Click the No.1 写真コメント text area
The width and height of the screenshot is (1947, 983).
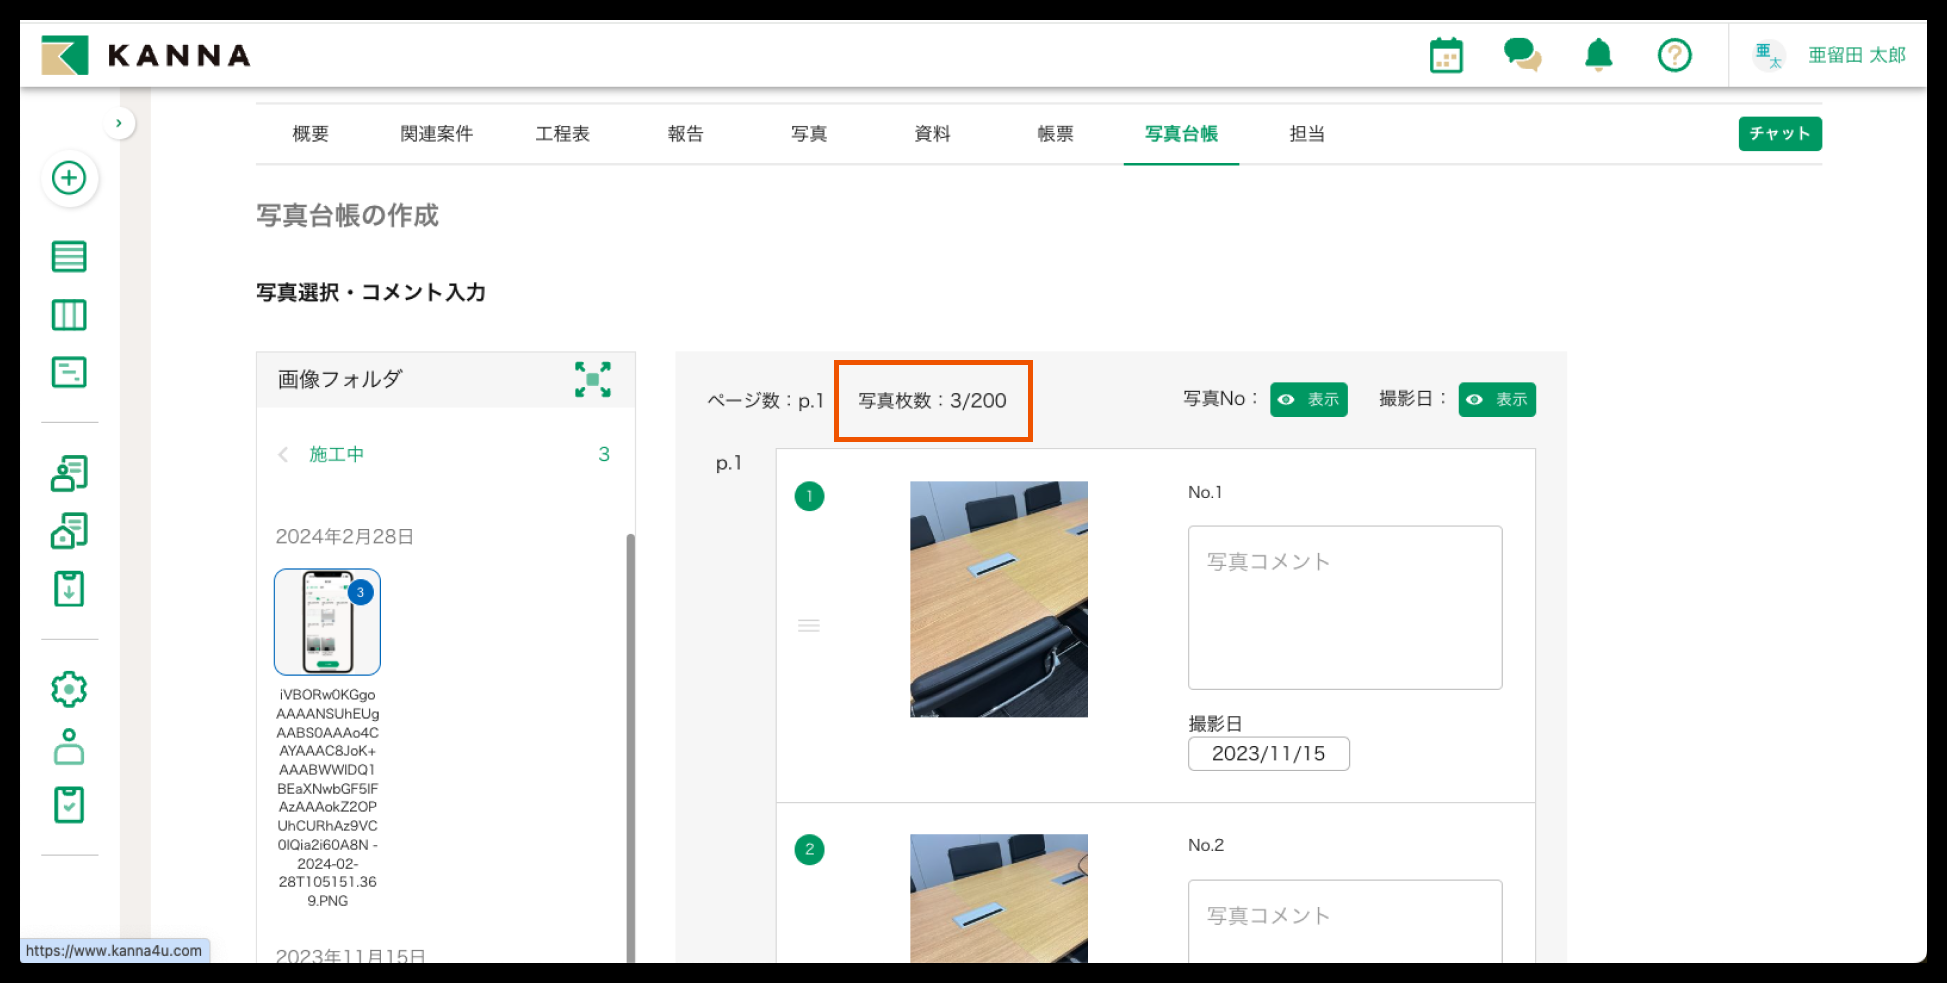pyautogui.click(x=1345, y=608)
